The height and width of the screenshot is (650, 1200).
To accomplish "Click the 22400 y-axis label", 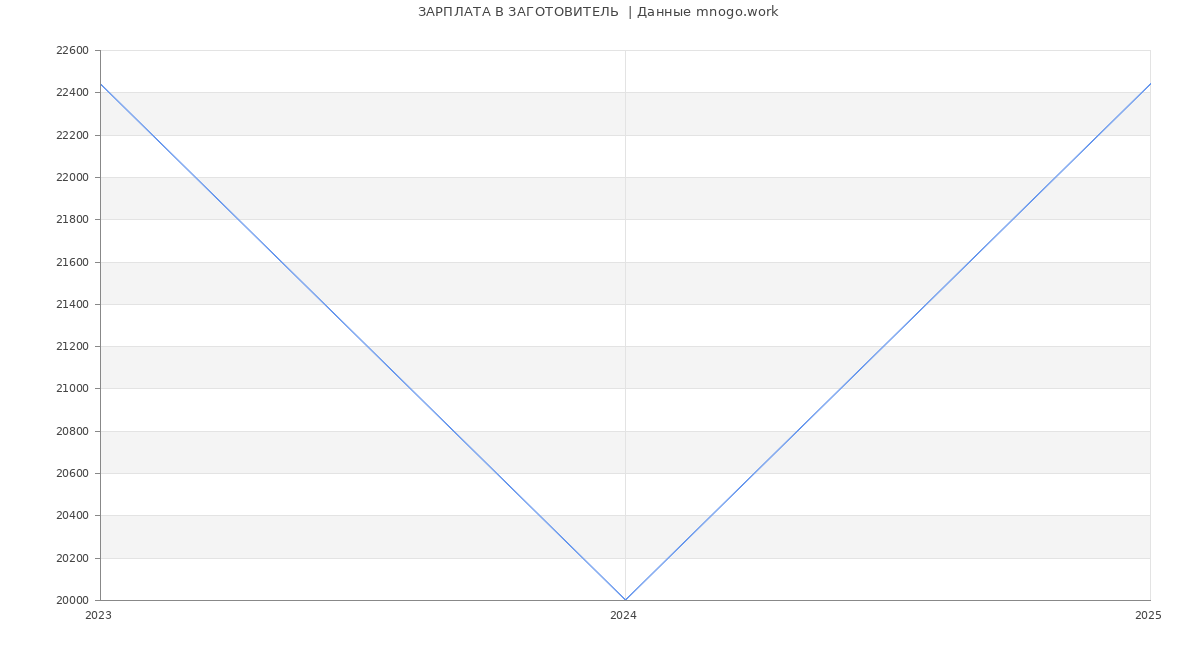I will [72, 93].
